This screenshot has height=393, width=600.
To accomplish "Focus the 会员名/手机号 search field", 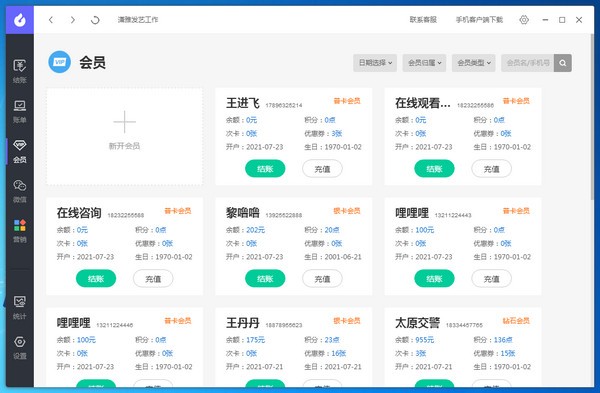I will click(x=528, y=63).
